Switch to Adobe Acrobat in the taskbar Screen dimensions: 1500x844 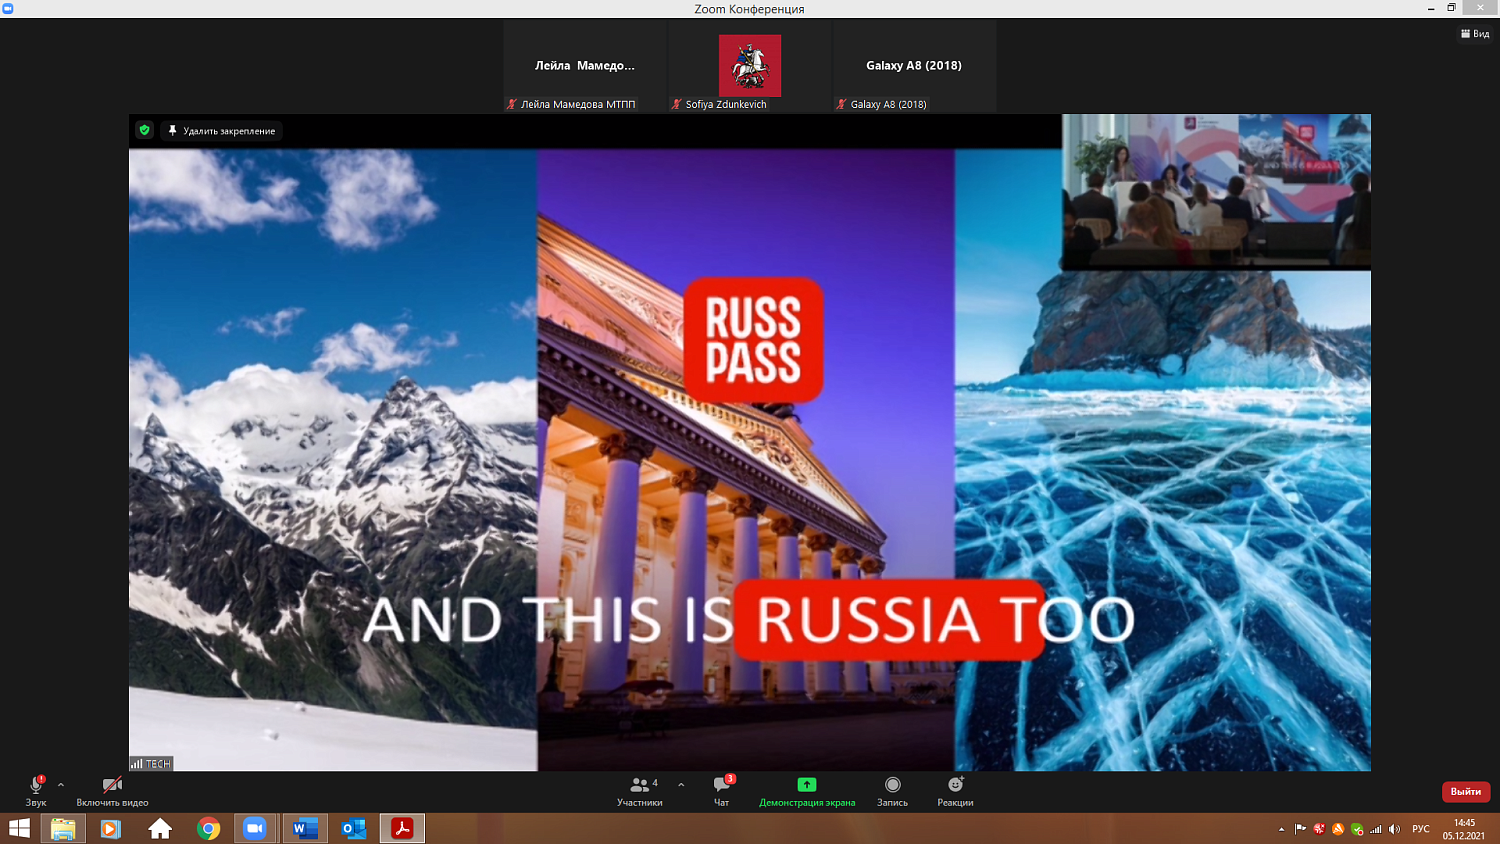click(402, 828)
